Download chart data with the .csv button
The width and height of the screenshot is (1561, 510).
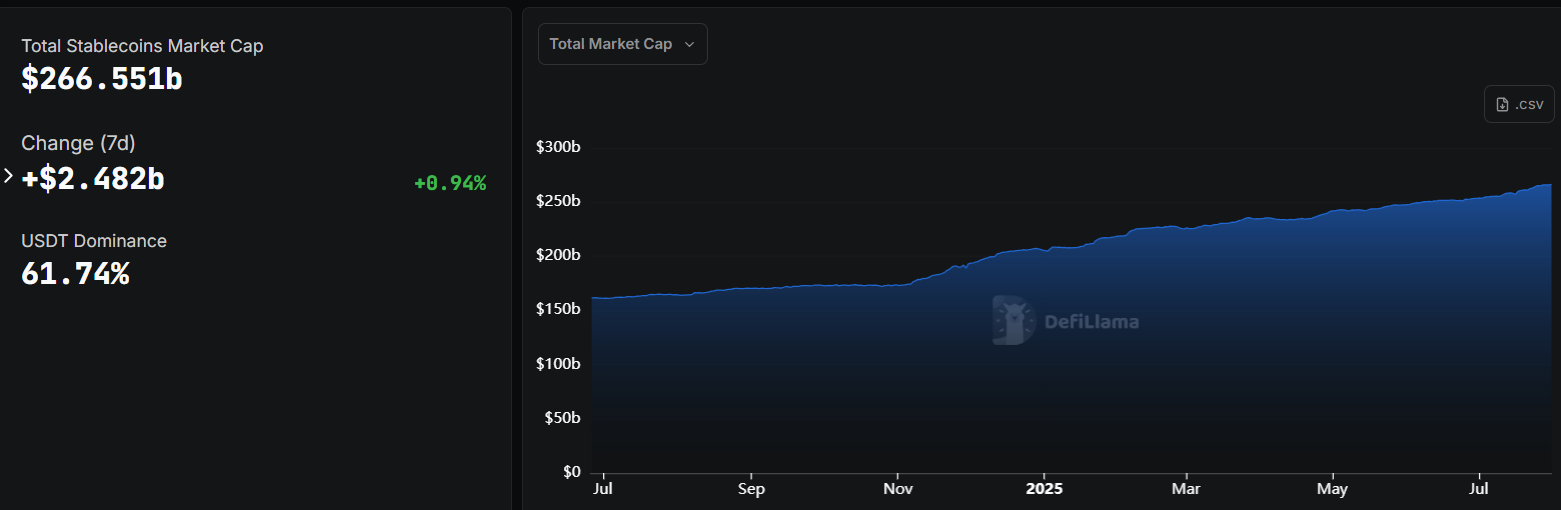(1518, 105)
